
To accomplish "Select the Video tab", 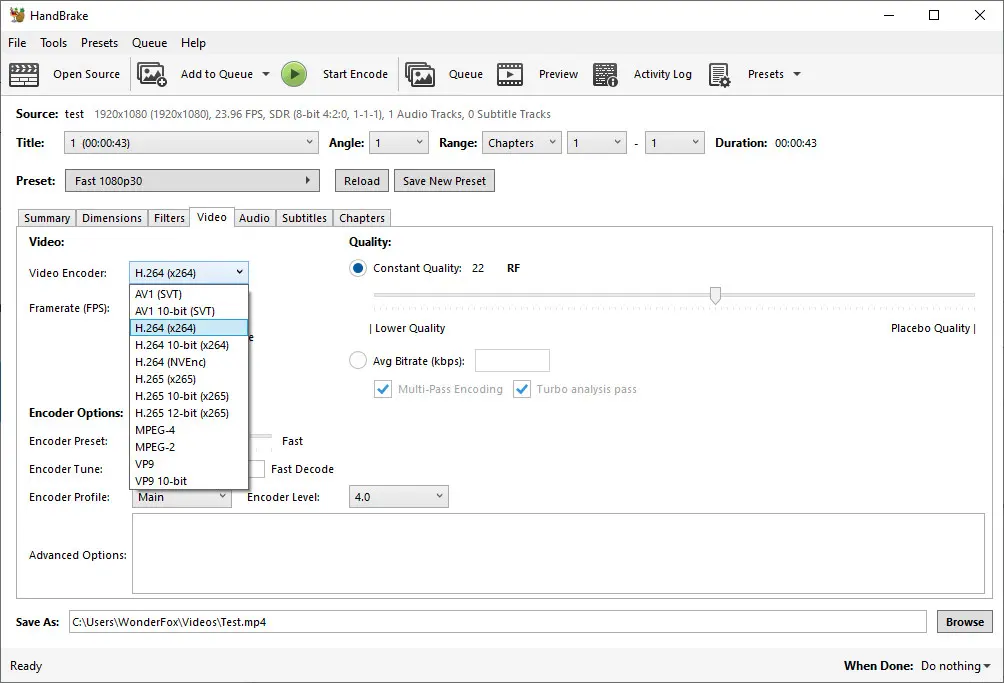I will 212,217.
